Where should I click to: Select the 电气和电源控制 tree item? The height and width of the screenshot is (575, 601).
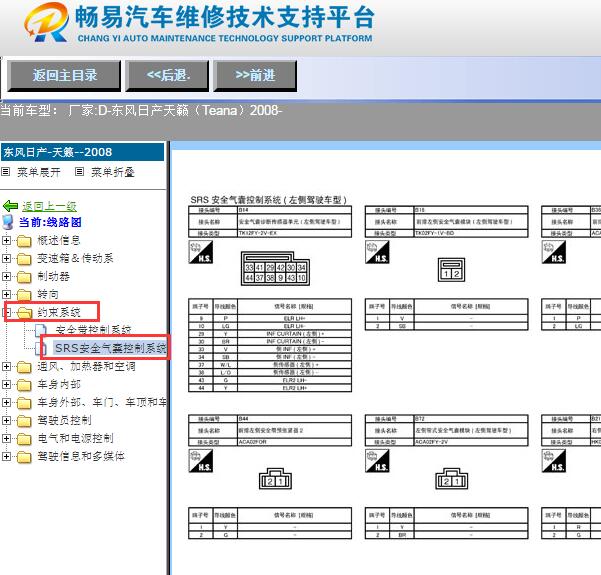click(x=75, y=439)
